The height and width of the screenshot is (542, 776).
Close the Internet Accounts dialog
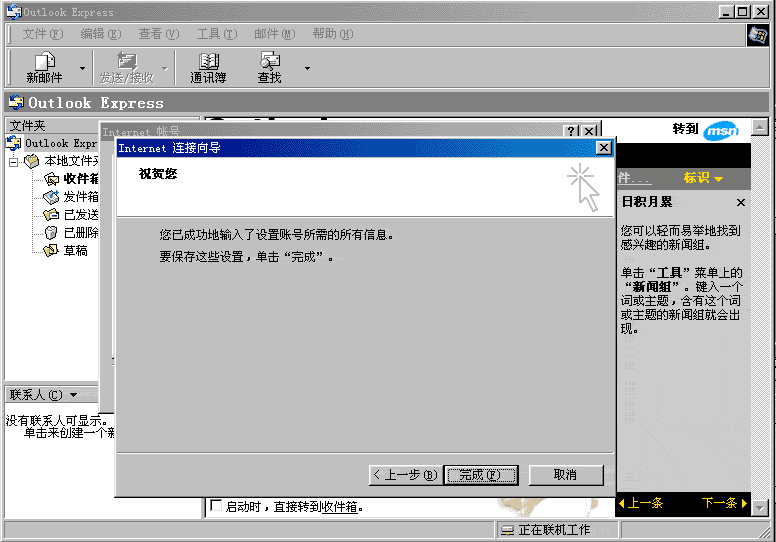[589, 131]
